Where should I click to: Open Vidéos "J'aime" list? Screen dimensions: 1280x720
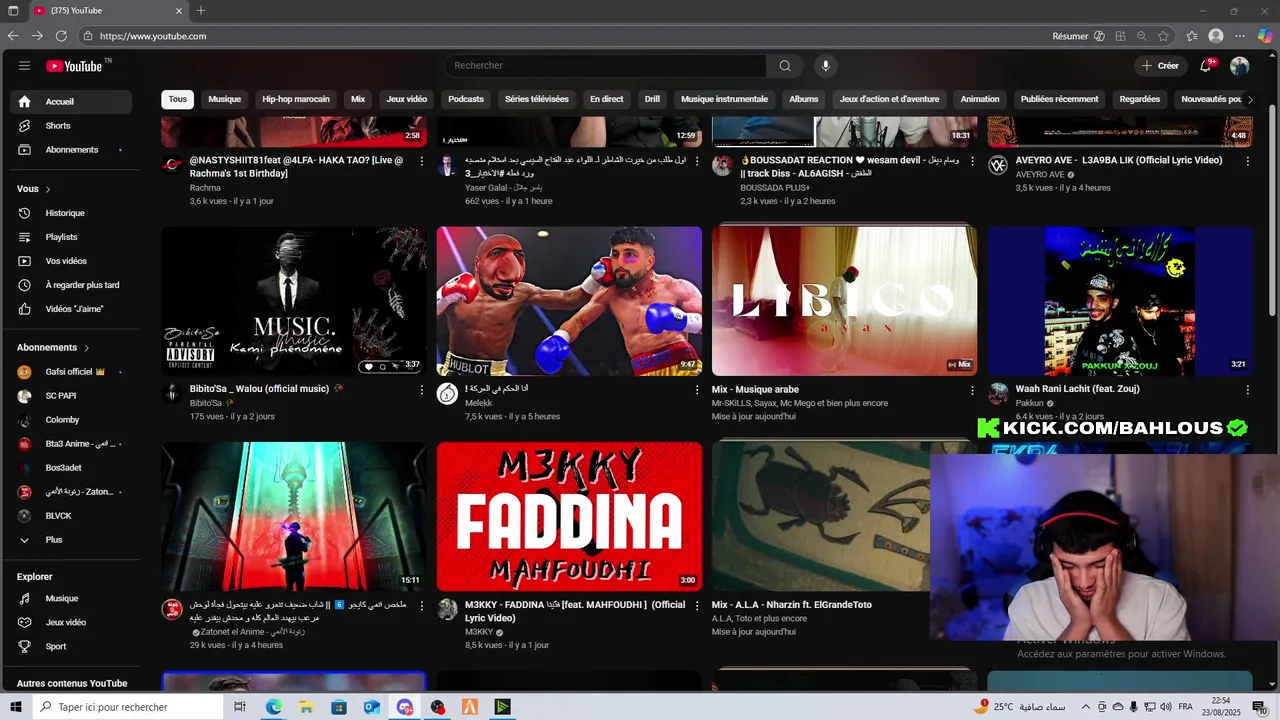point(71,309)
